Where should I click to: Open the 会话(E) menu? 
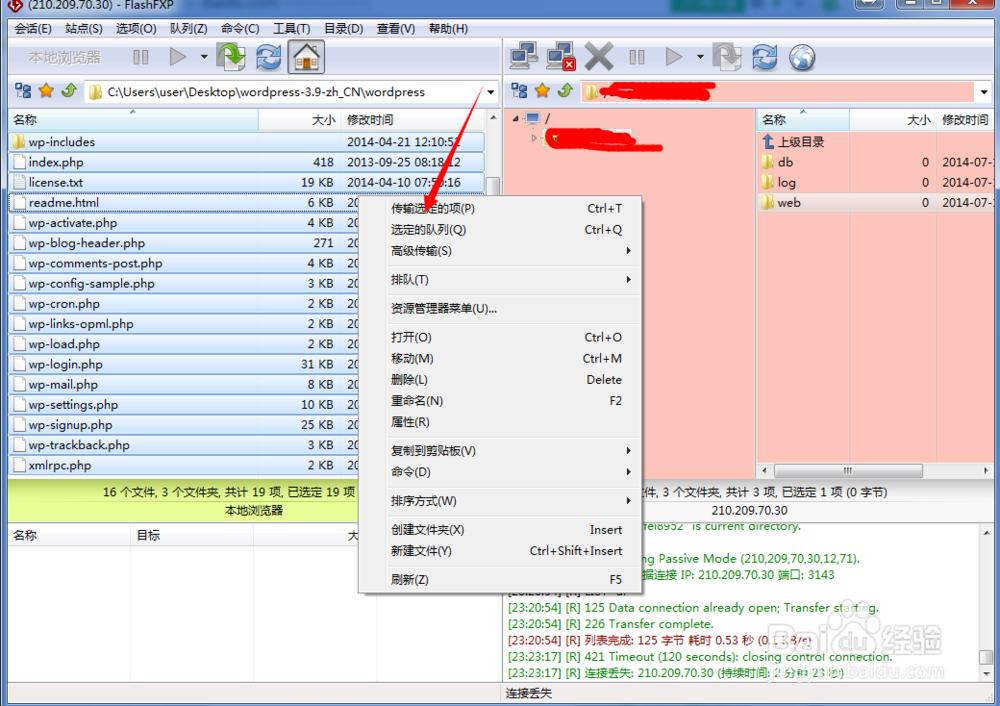pos(33,29)
